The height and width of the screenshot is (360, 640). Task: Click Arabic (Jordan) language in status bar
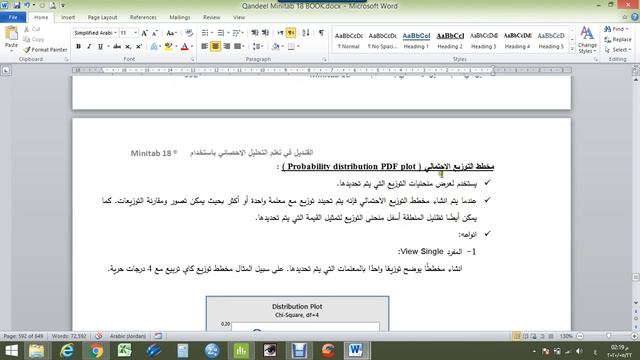(128, 336)
